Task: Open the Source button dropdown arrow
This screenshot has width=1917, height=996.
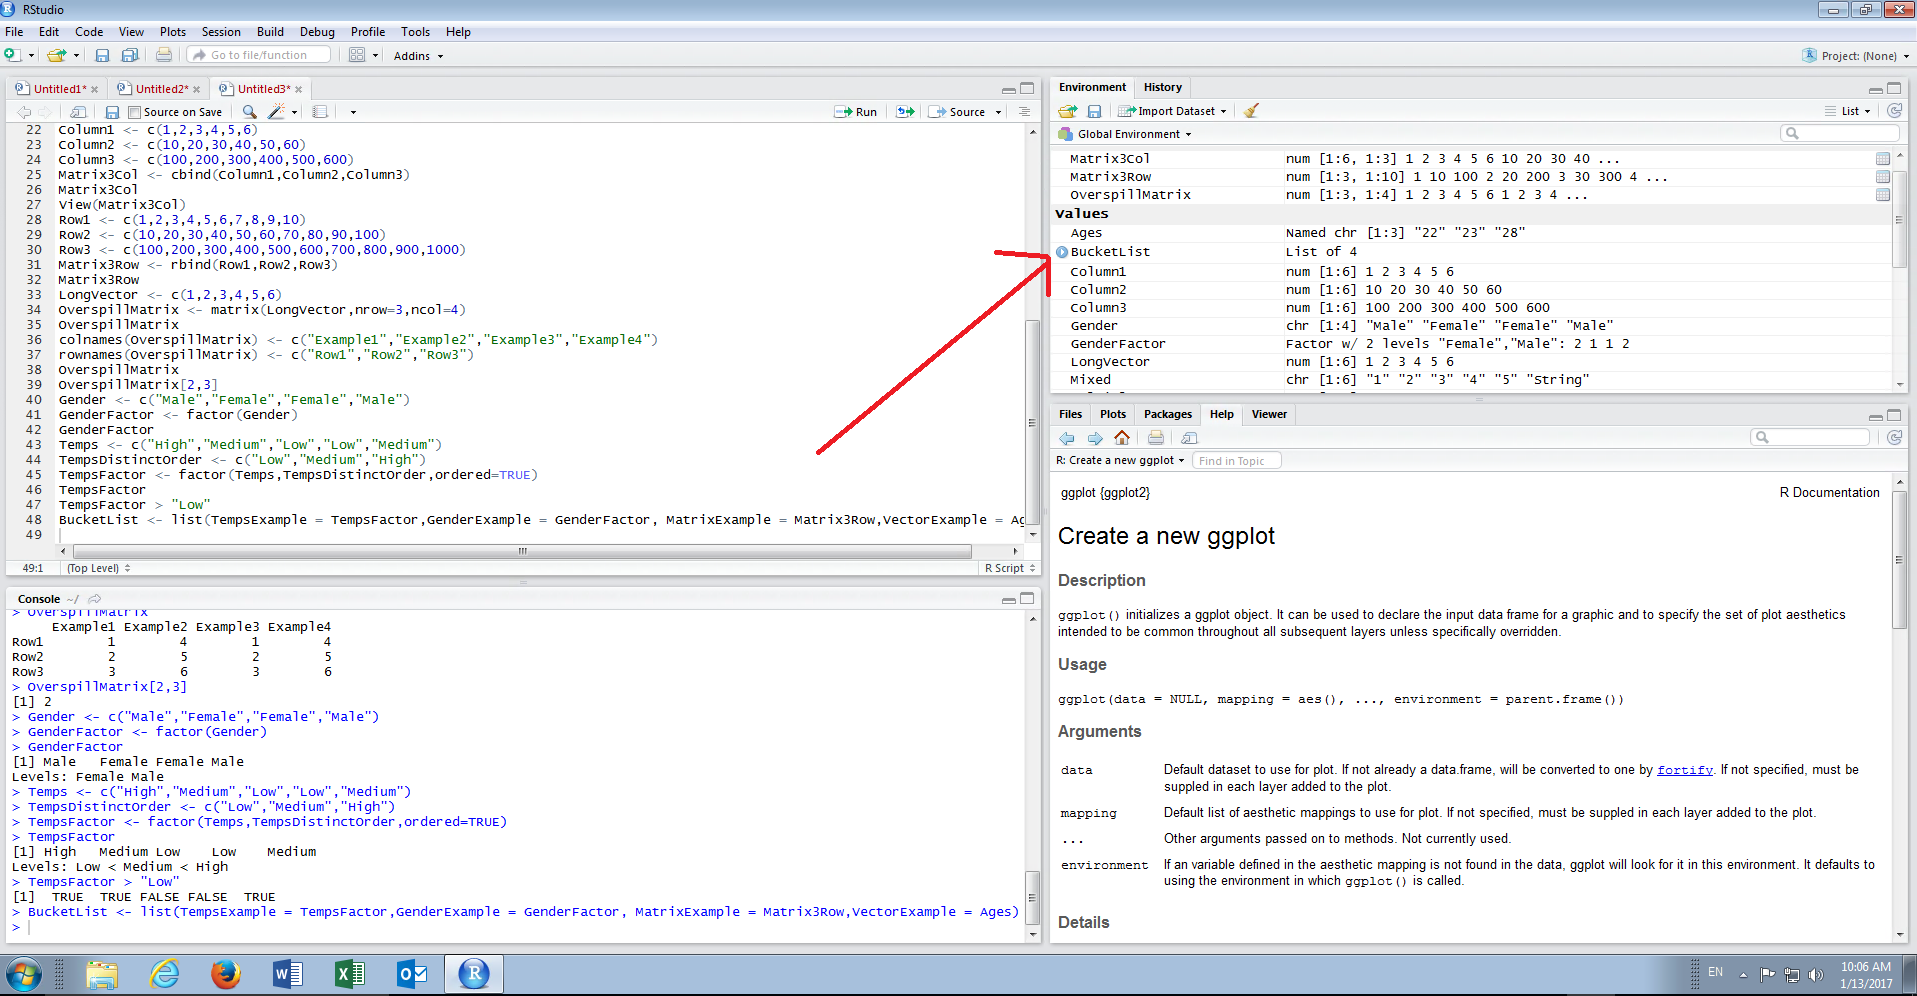Action: coord(999,112)
